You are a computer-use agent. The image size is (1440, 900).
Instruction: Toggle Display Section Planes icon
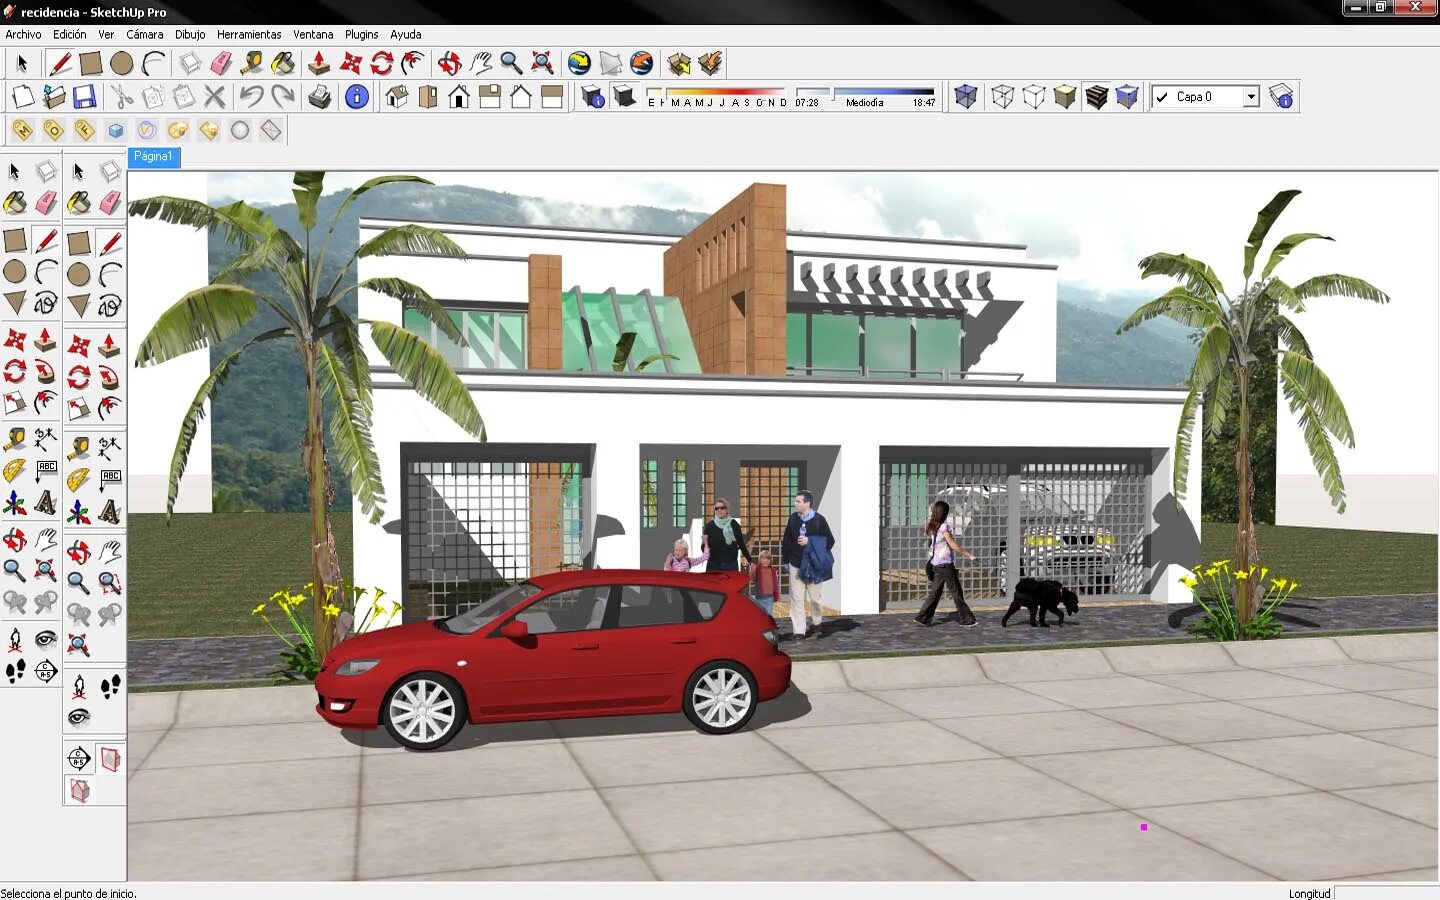(110, 759)
